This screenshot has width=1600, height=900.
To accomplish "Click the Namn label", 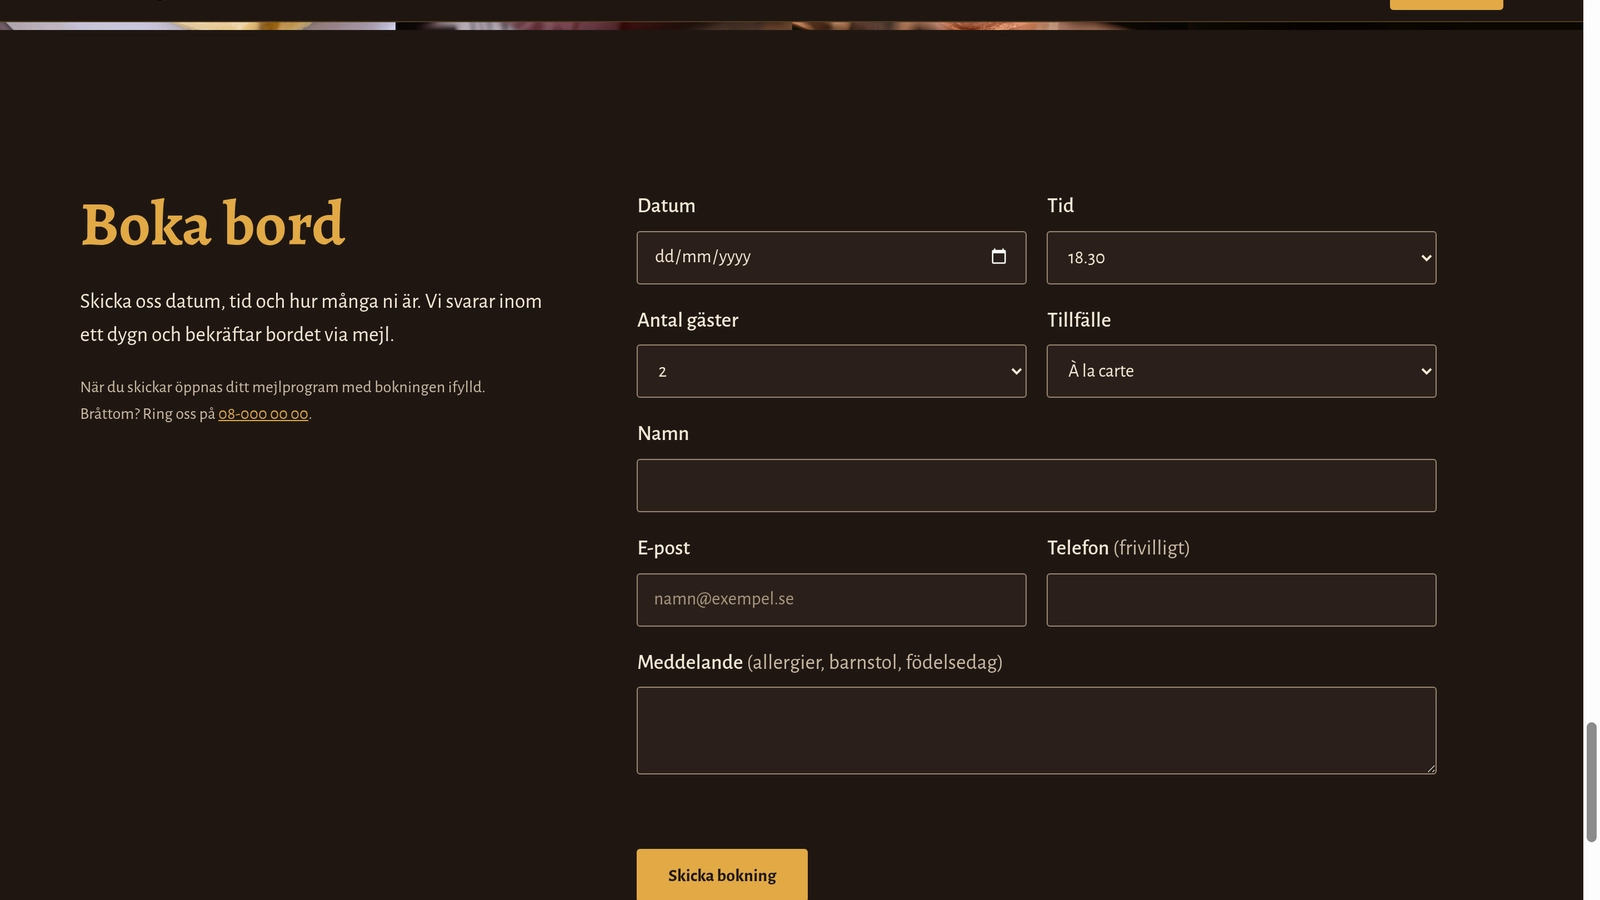I will [x=663, y=434].
